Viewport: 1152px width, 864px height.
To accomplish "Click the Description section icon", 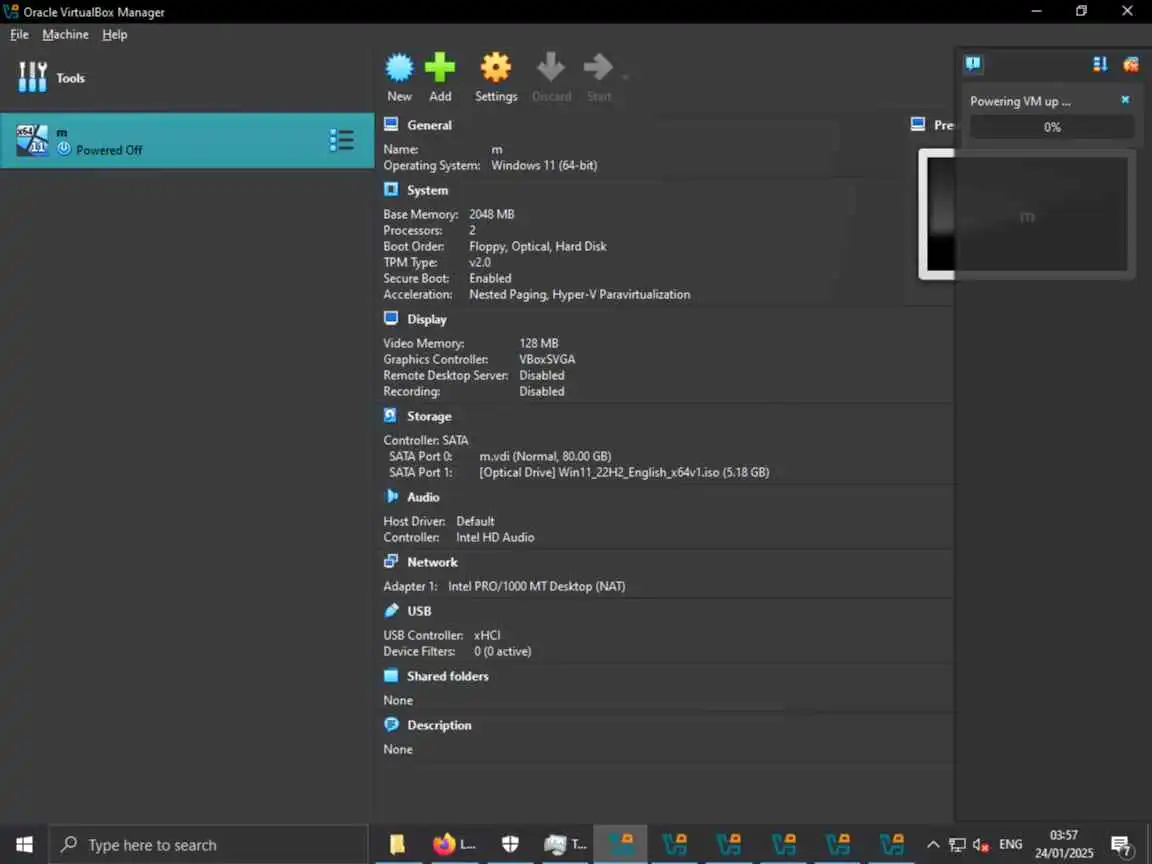I will point(391,724).
